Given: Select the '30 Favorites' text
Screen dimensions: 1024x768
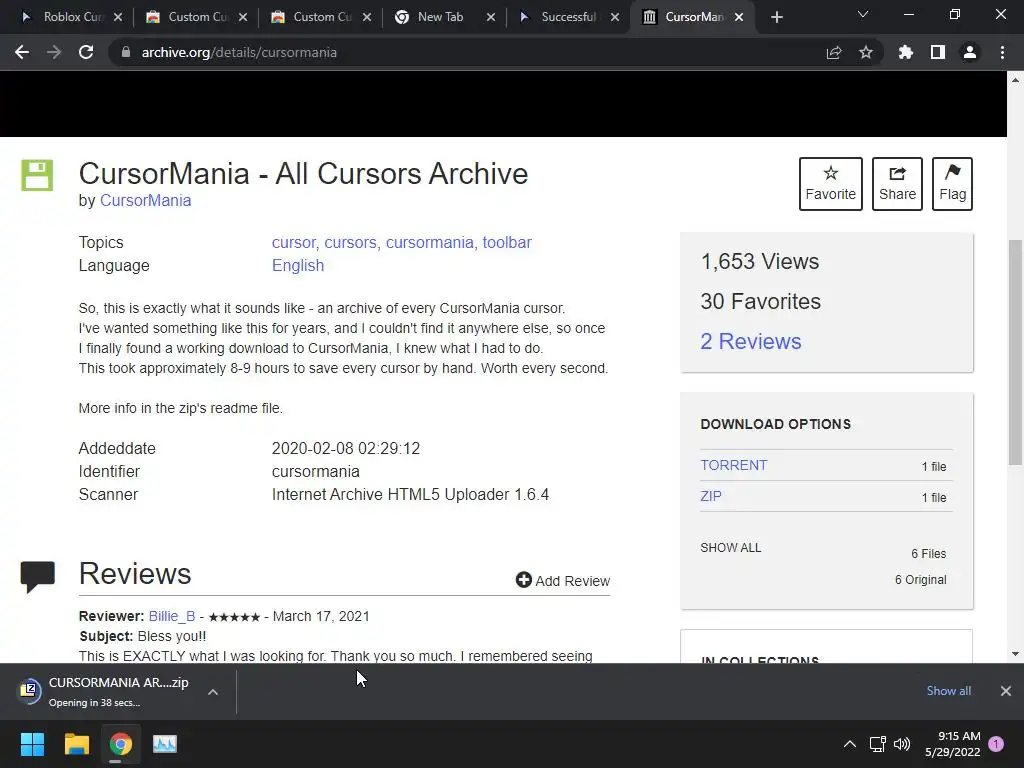Looking at the screenshot, I should [761, 301].
